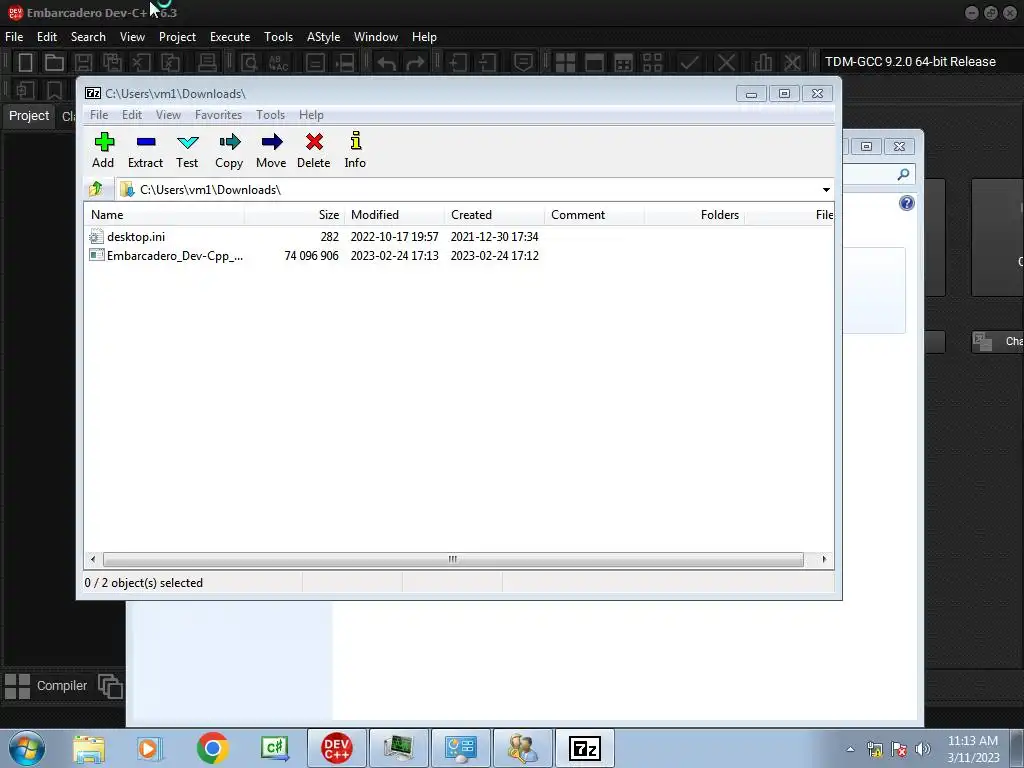Open the Dev-C++ Execute menu
This screenshot has width=1024, height=768.
pyautogui.click(x=230, y=37)
